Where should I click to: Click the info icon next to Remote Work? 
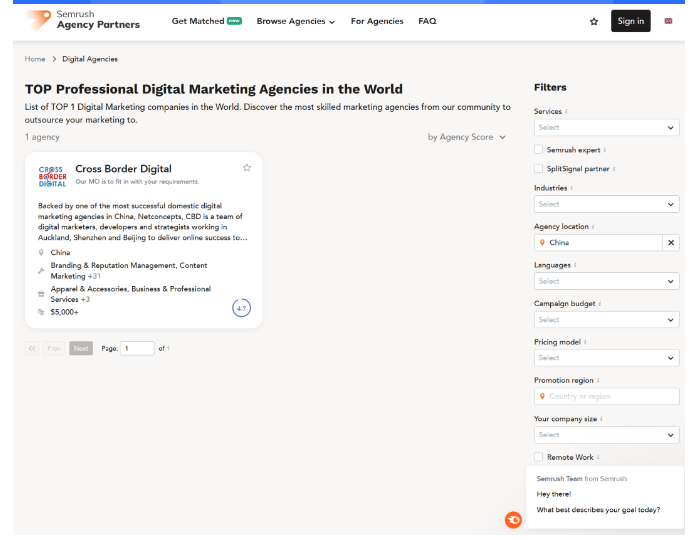click(x=598, y=457)
